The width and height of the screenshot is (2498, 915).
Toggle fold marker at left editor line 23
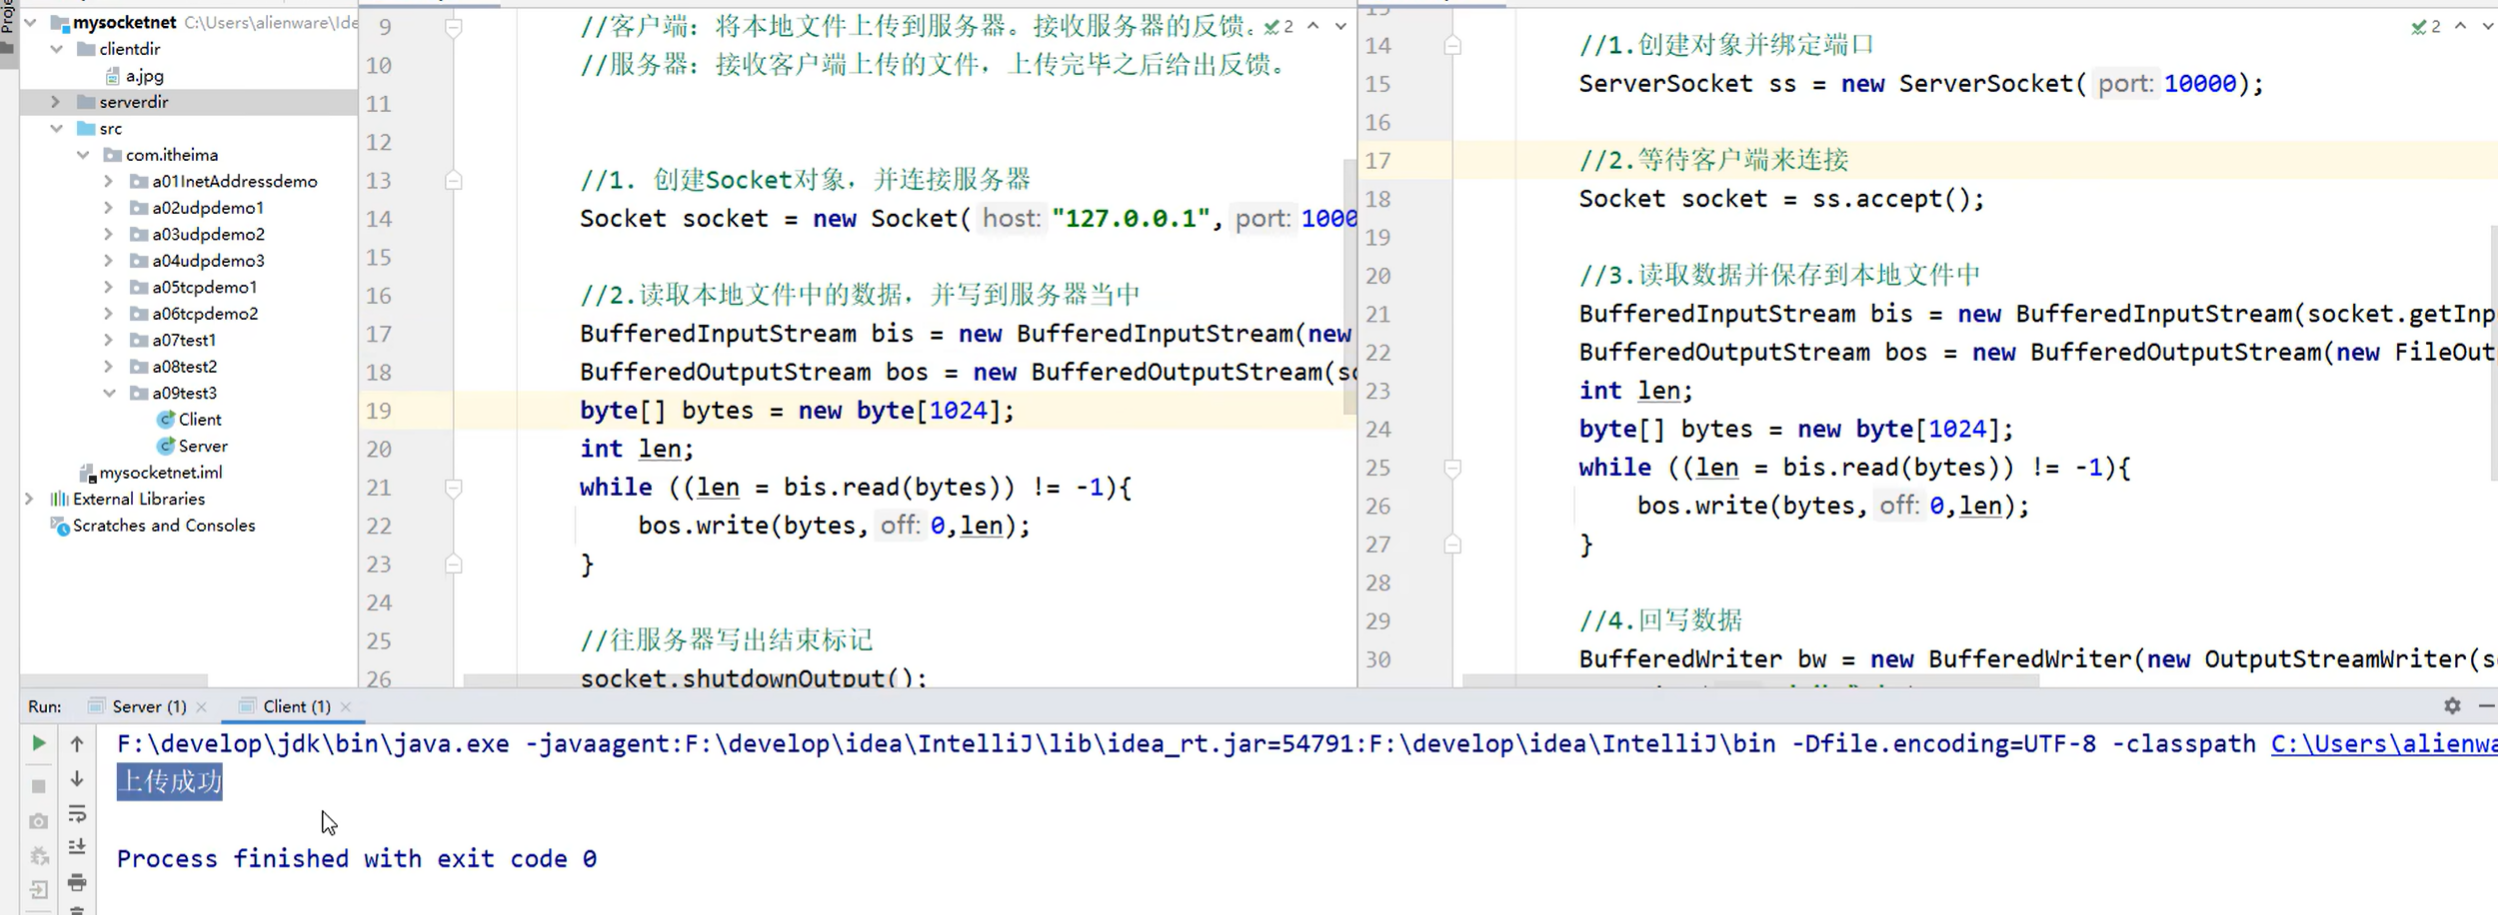point(453,564)
